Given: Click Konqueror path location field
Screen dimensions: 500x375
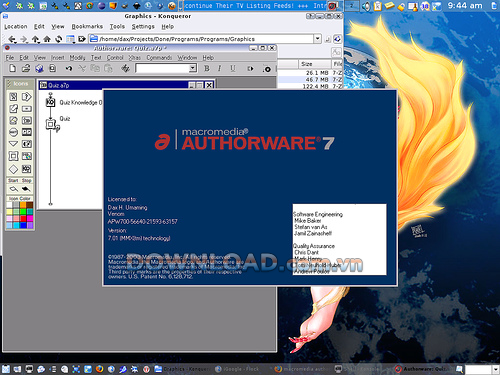Looking at the screenshot, I should point(205,39).
